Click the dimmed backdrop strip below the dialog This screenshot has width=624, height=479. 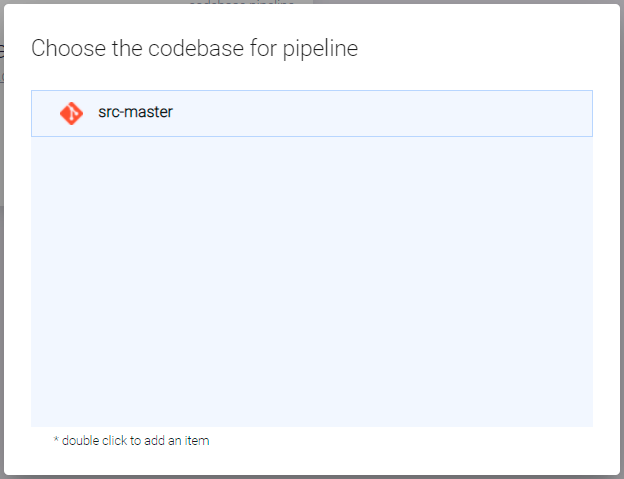[312, 477]
